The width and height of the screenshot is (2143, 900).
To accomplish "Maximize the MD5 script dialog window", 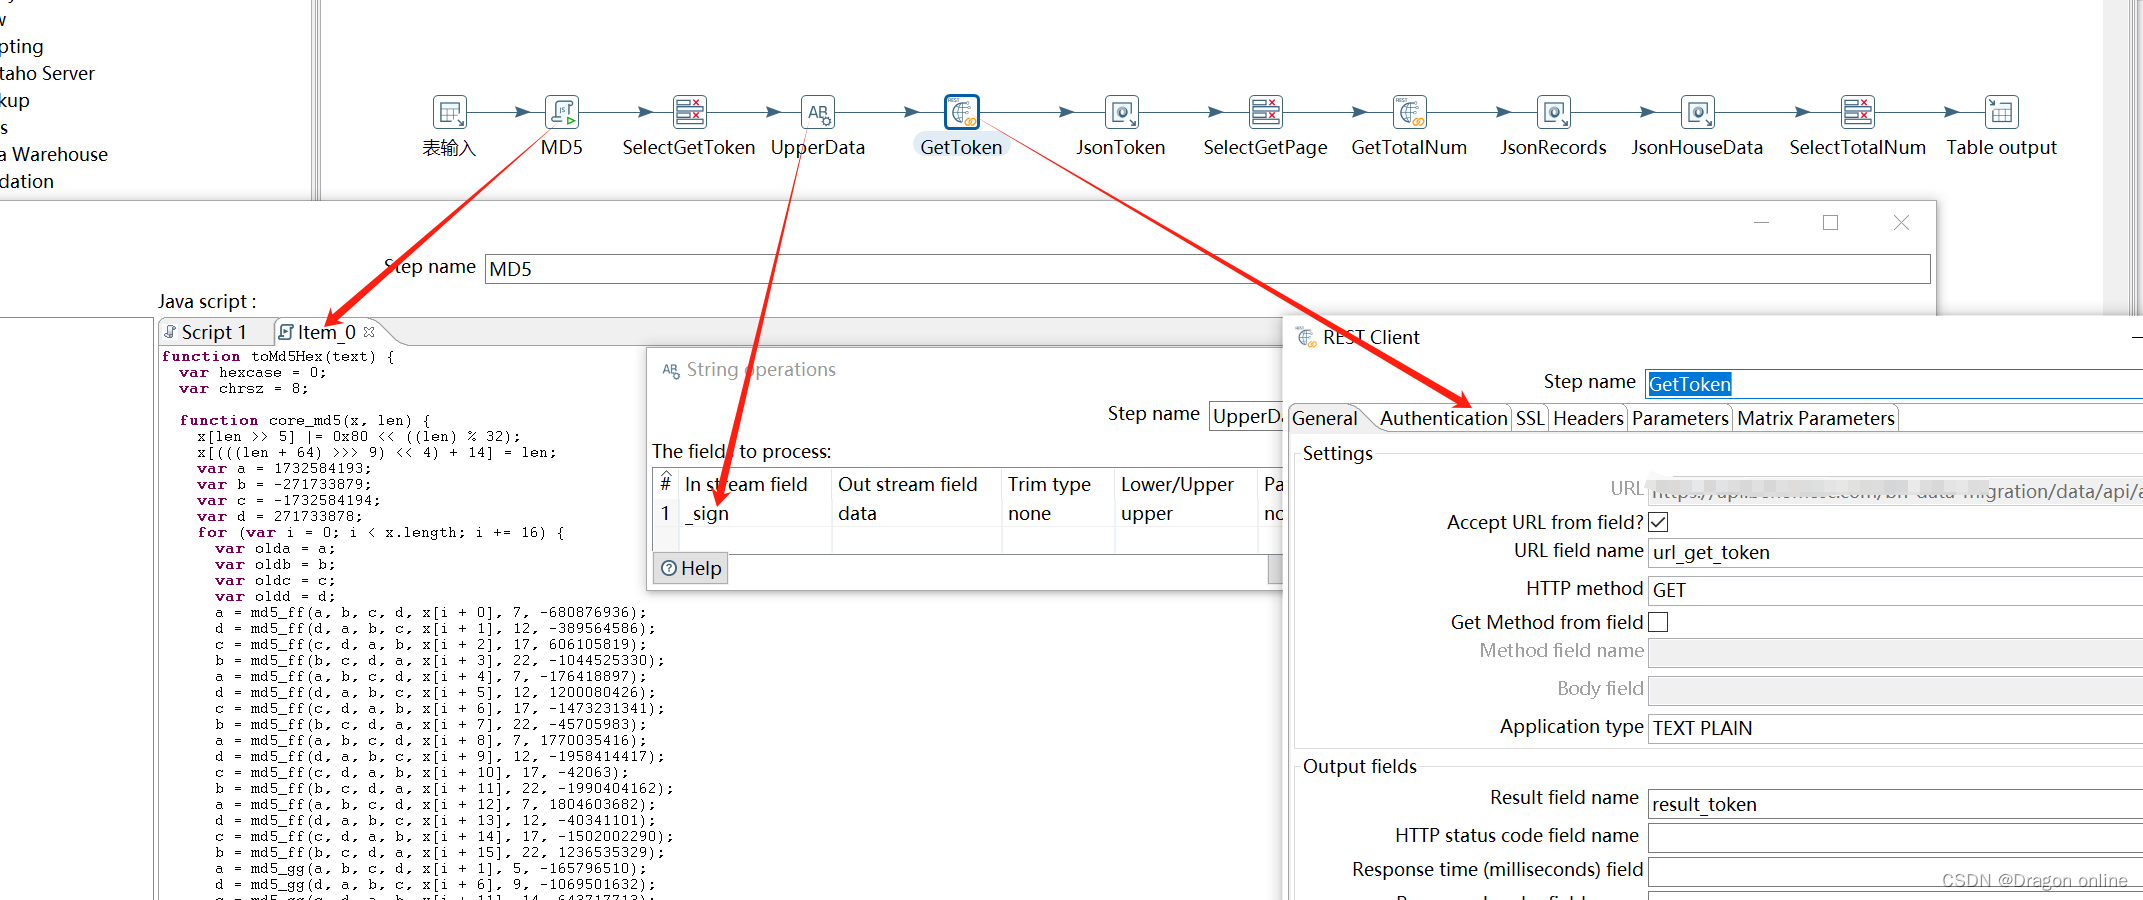I will coord(1830,223).
